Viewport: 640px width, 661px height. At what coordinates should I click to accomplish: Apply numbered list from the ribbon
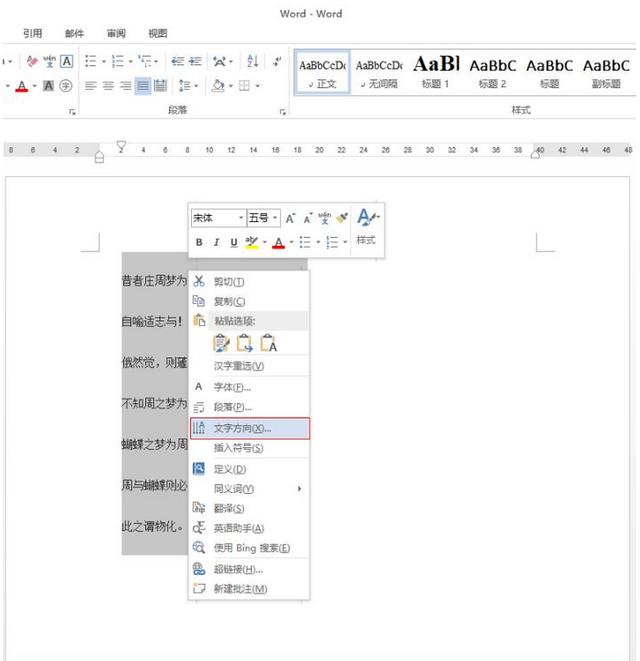tap(118, 62)
